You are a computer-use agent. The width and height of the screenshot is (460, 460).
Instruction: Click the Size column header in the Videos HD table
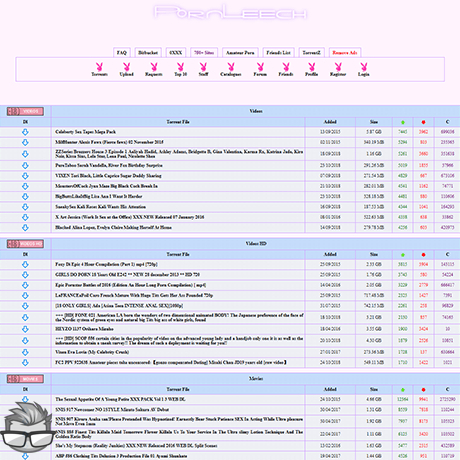[x=374, y=254]
